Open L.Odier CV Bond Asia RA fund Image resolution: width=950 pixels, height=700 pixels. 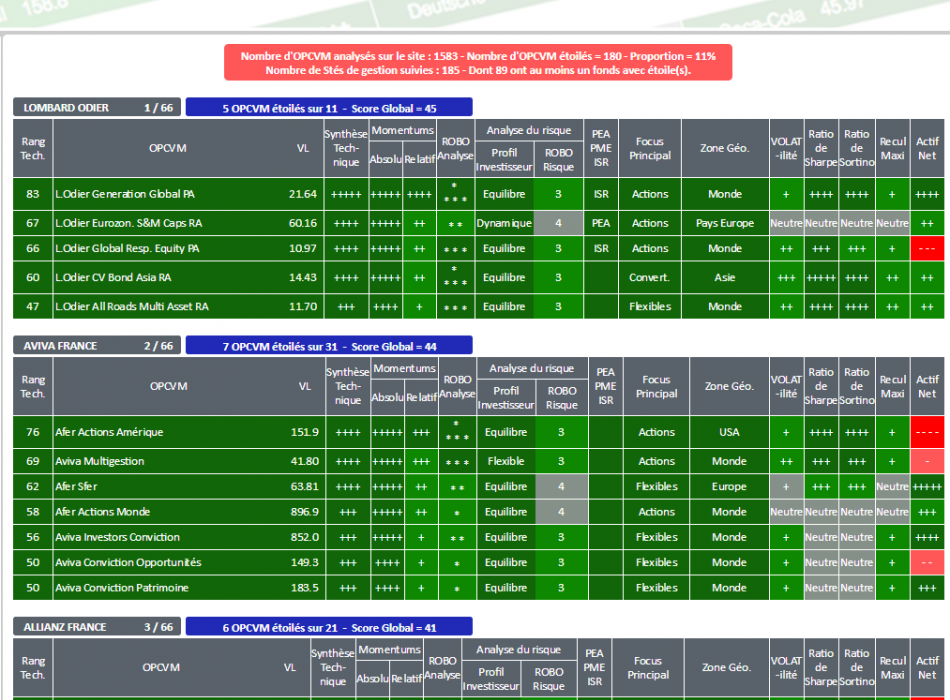113,278
